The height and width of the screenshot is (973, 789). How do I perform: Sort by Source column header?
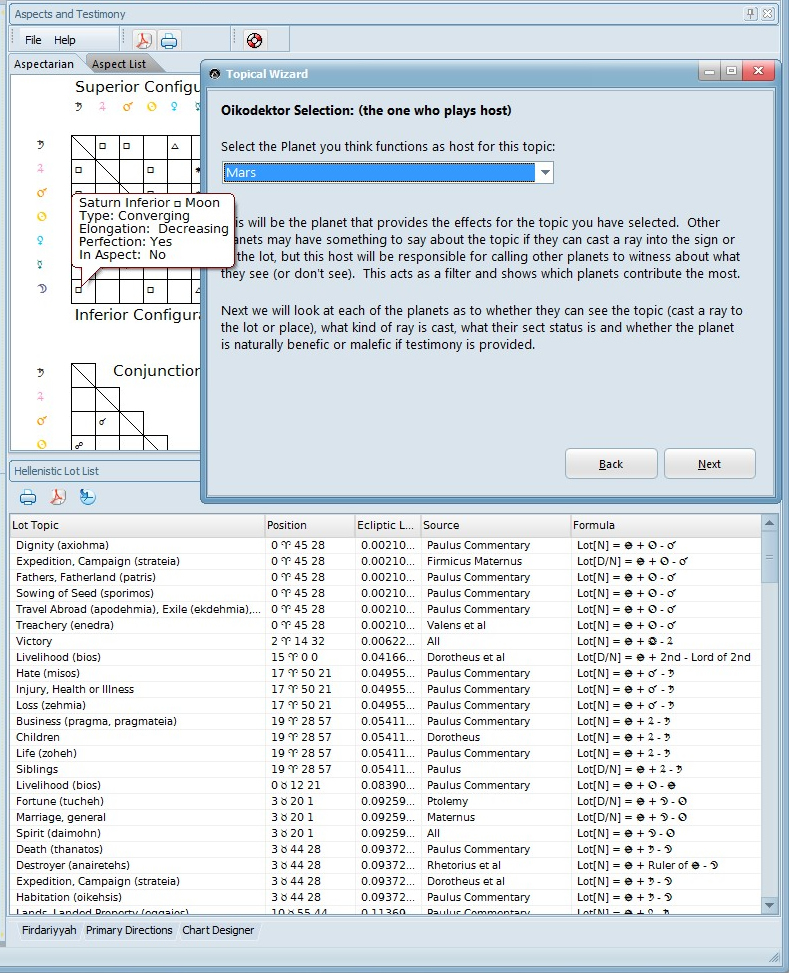coord(495,525)
